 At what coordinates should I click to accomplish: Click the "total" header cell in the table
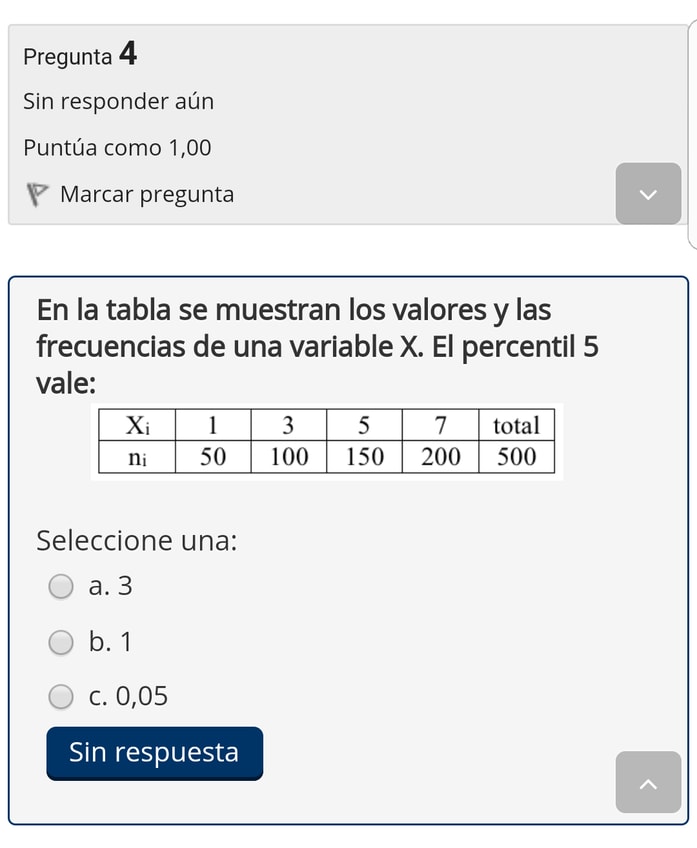516,425
